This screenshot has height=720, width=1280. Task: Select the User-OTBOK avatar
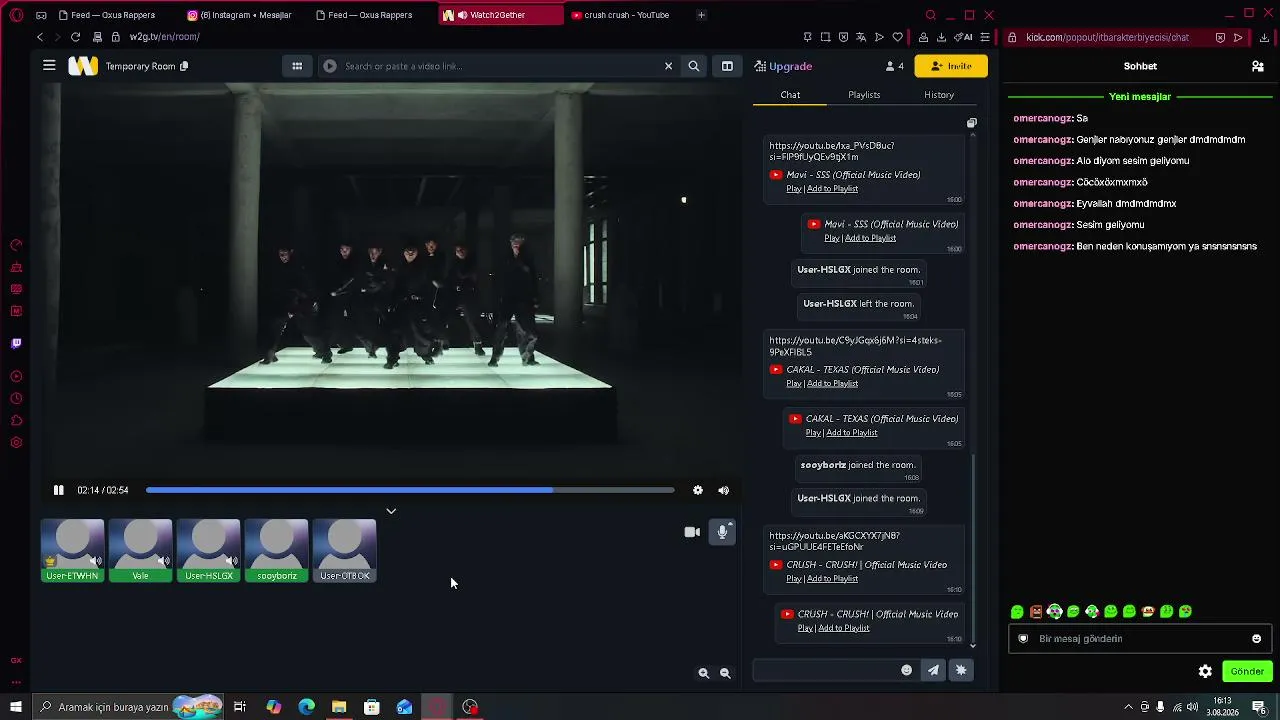345,550
